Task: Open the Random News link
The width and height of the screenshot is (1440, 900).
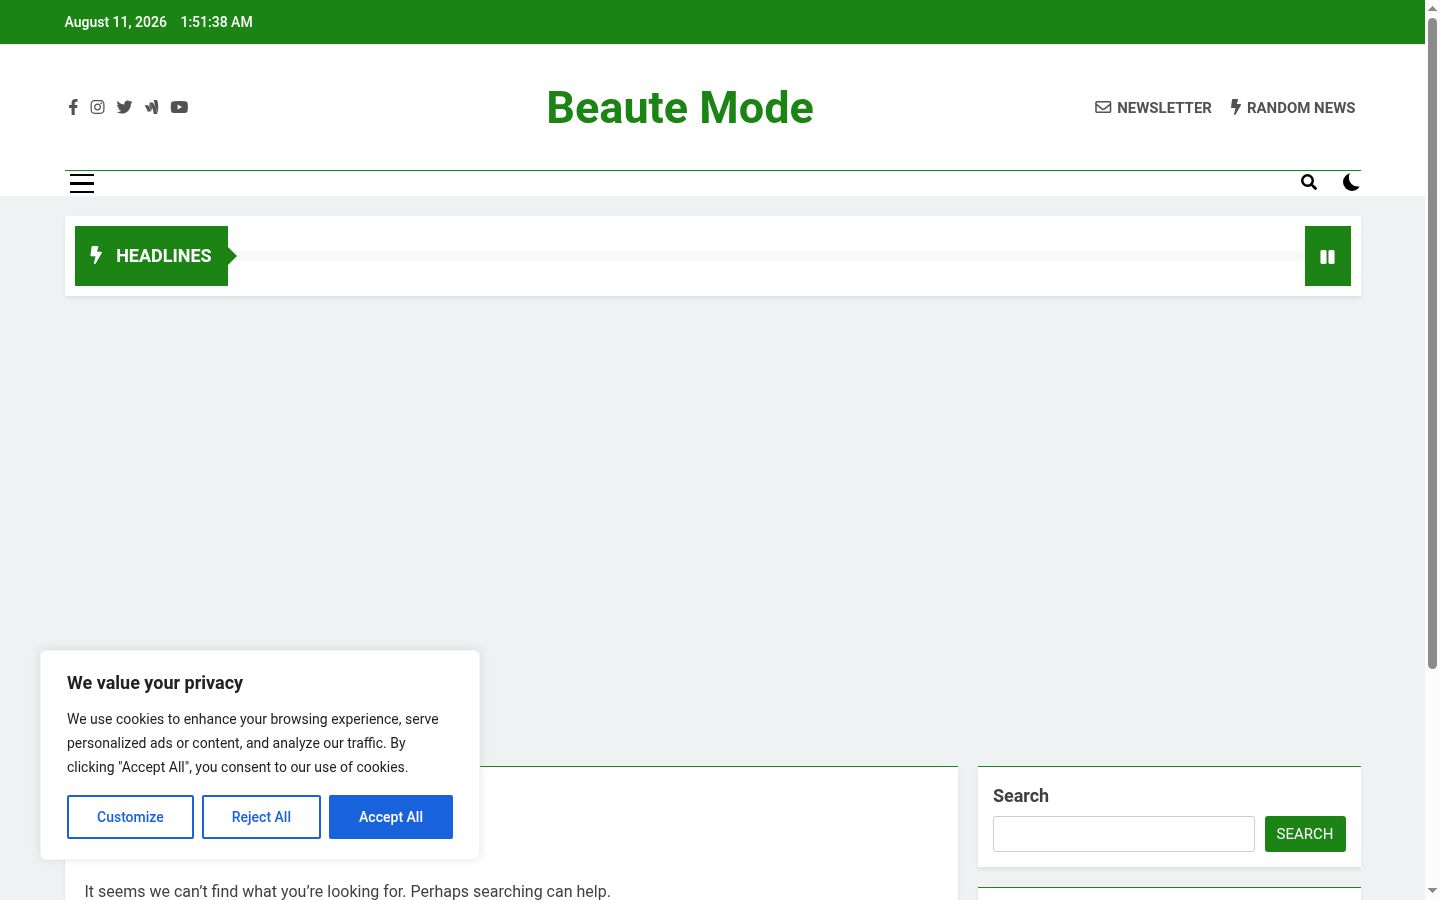Action: (x=1293, y=107)
